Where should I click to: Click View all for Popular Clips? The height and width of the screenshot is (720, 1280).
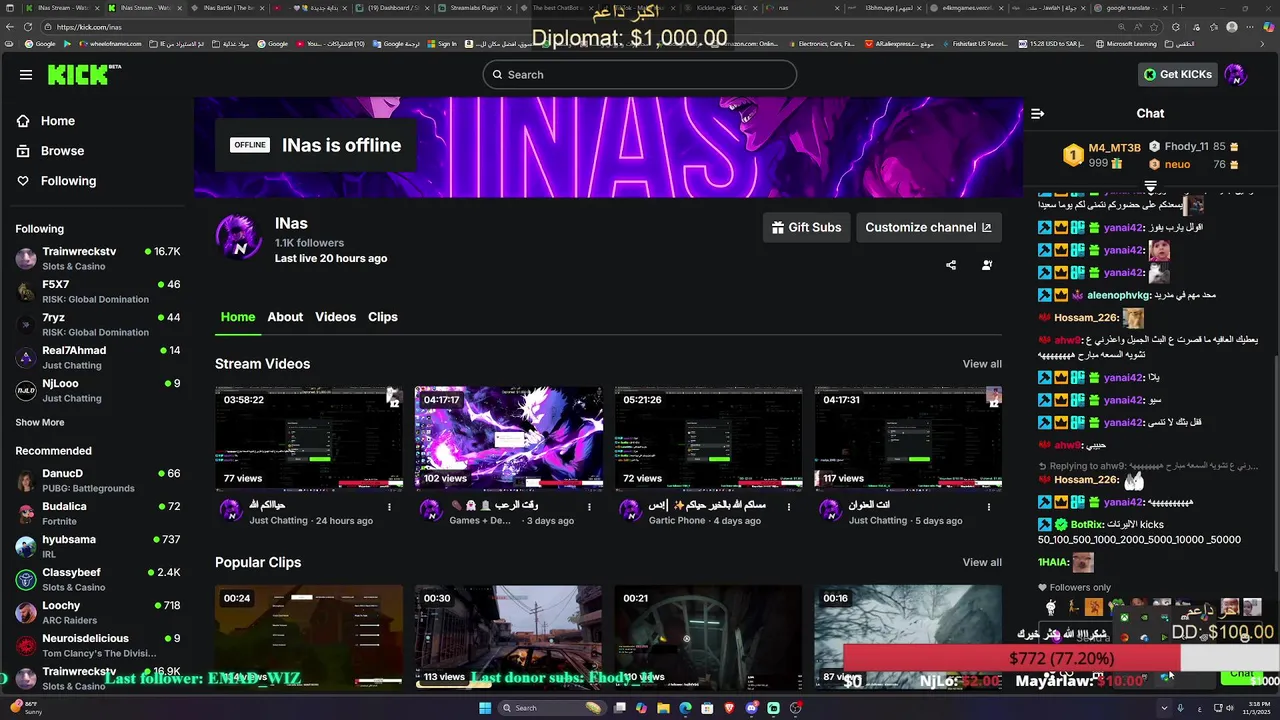(x=982, y=563)
